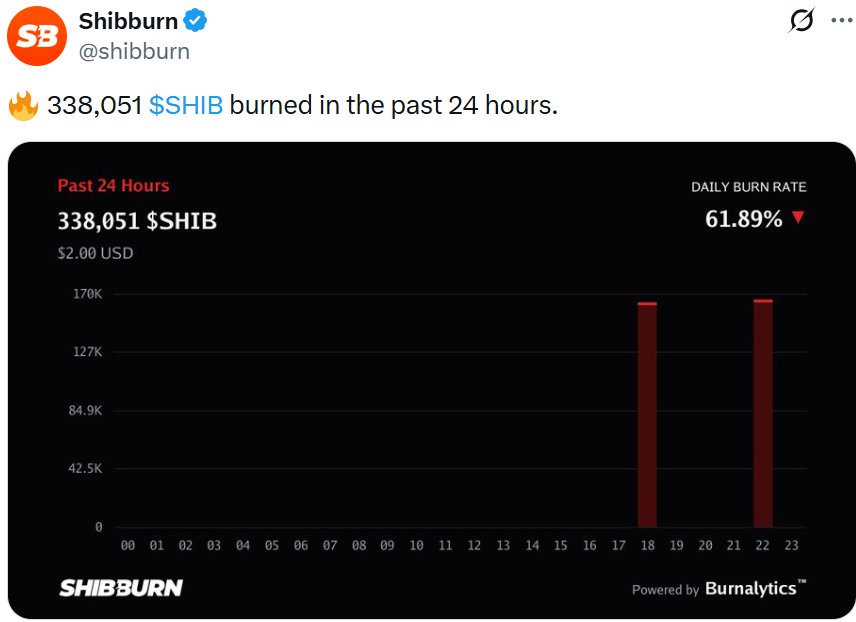Click the Past 24 Hours heading
This screenshot has width=856, height=622.
point(114,186)
